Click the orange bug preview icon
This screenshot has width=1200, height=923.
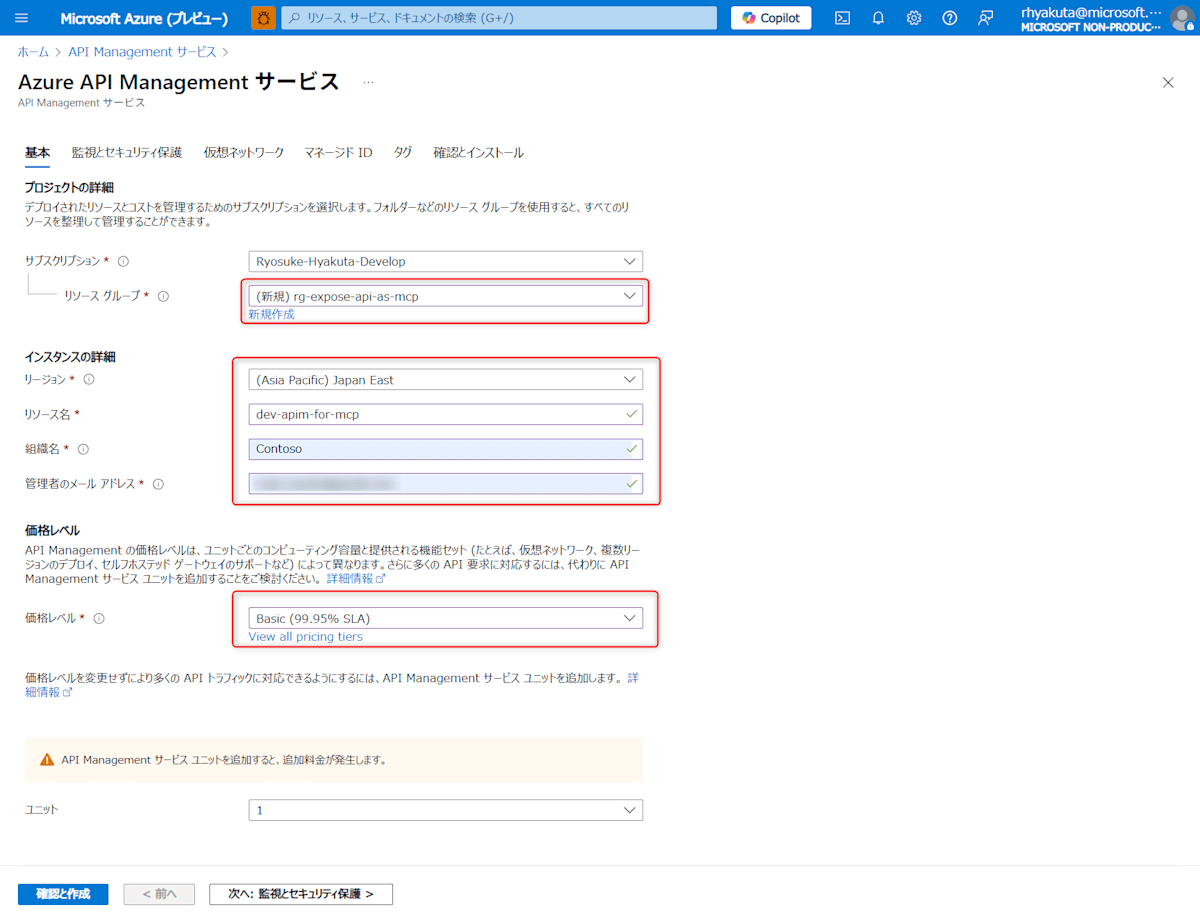[263, 18]
